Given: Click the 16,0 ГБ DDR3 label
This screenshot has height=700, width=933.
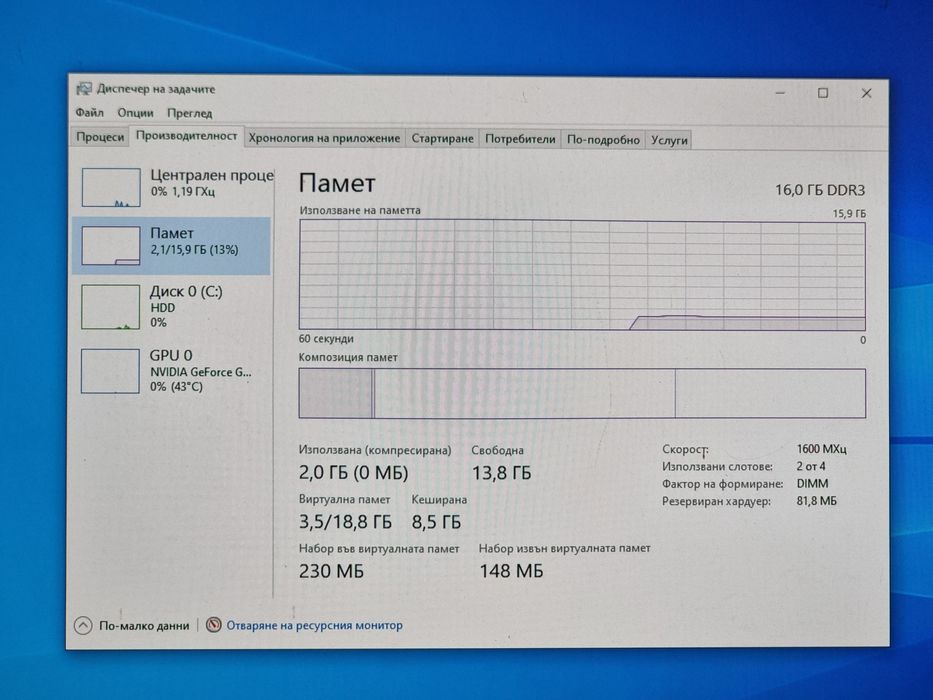Looking at the screenshot, I should (x=820, y=190).
